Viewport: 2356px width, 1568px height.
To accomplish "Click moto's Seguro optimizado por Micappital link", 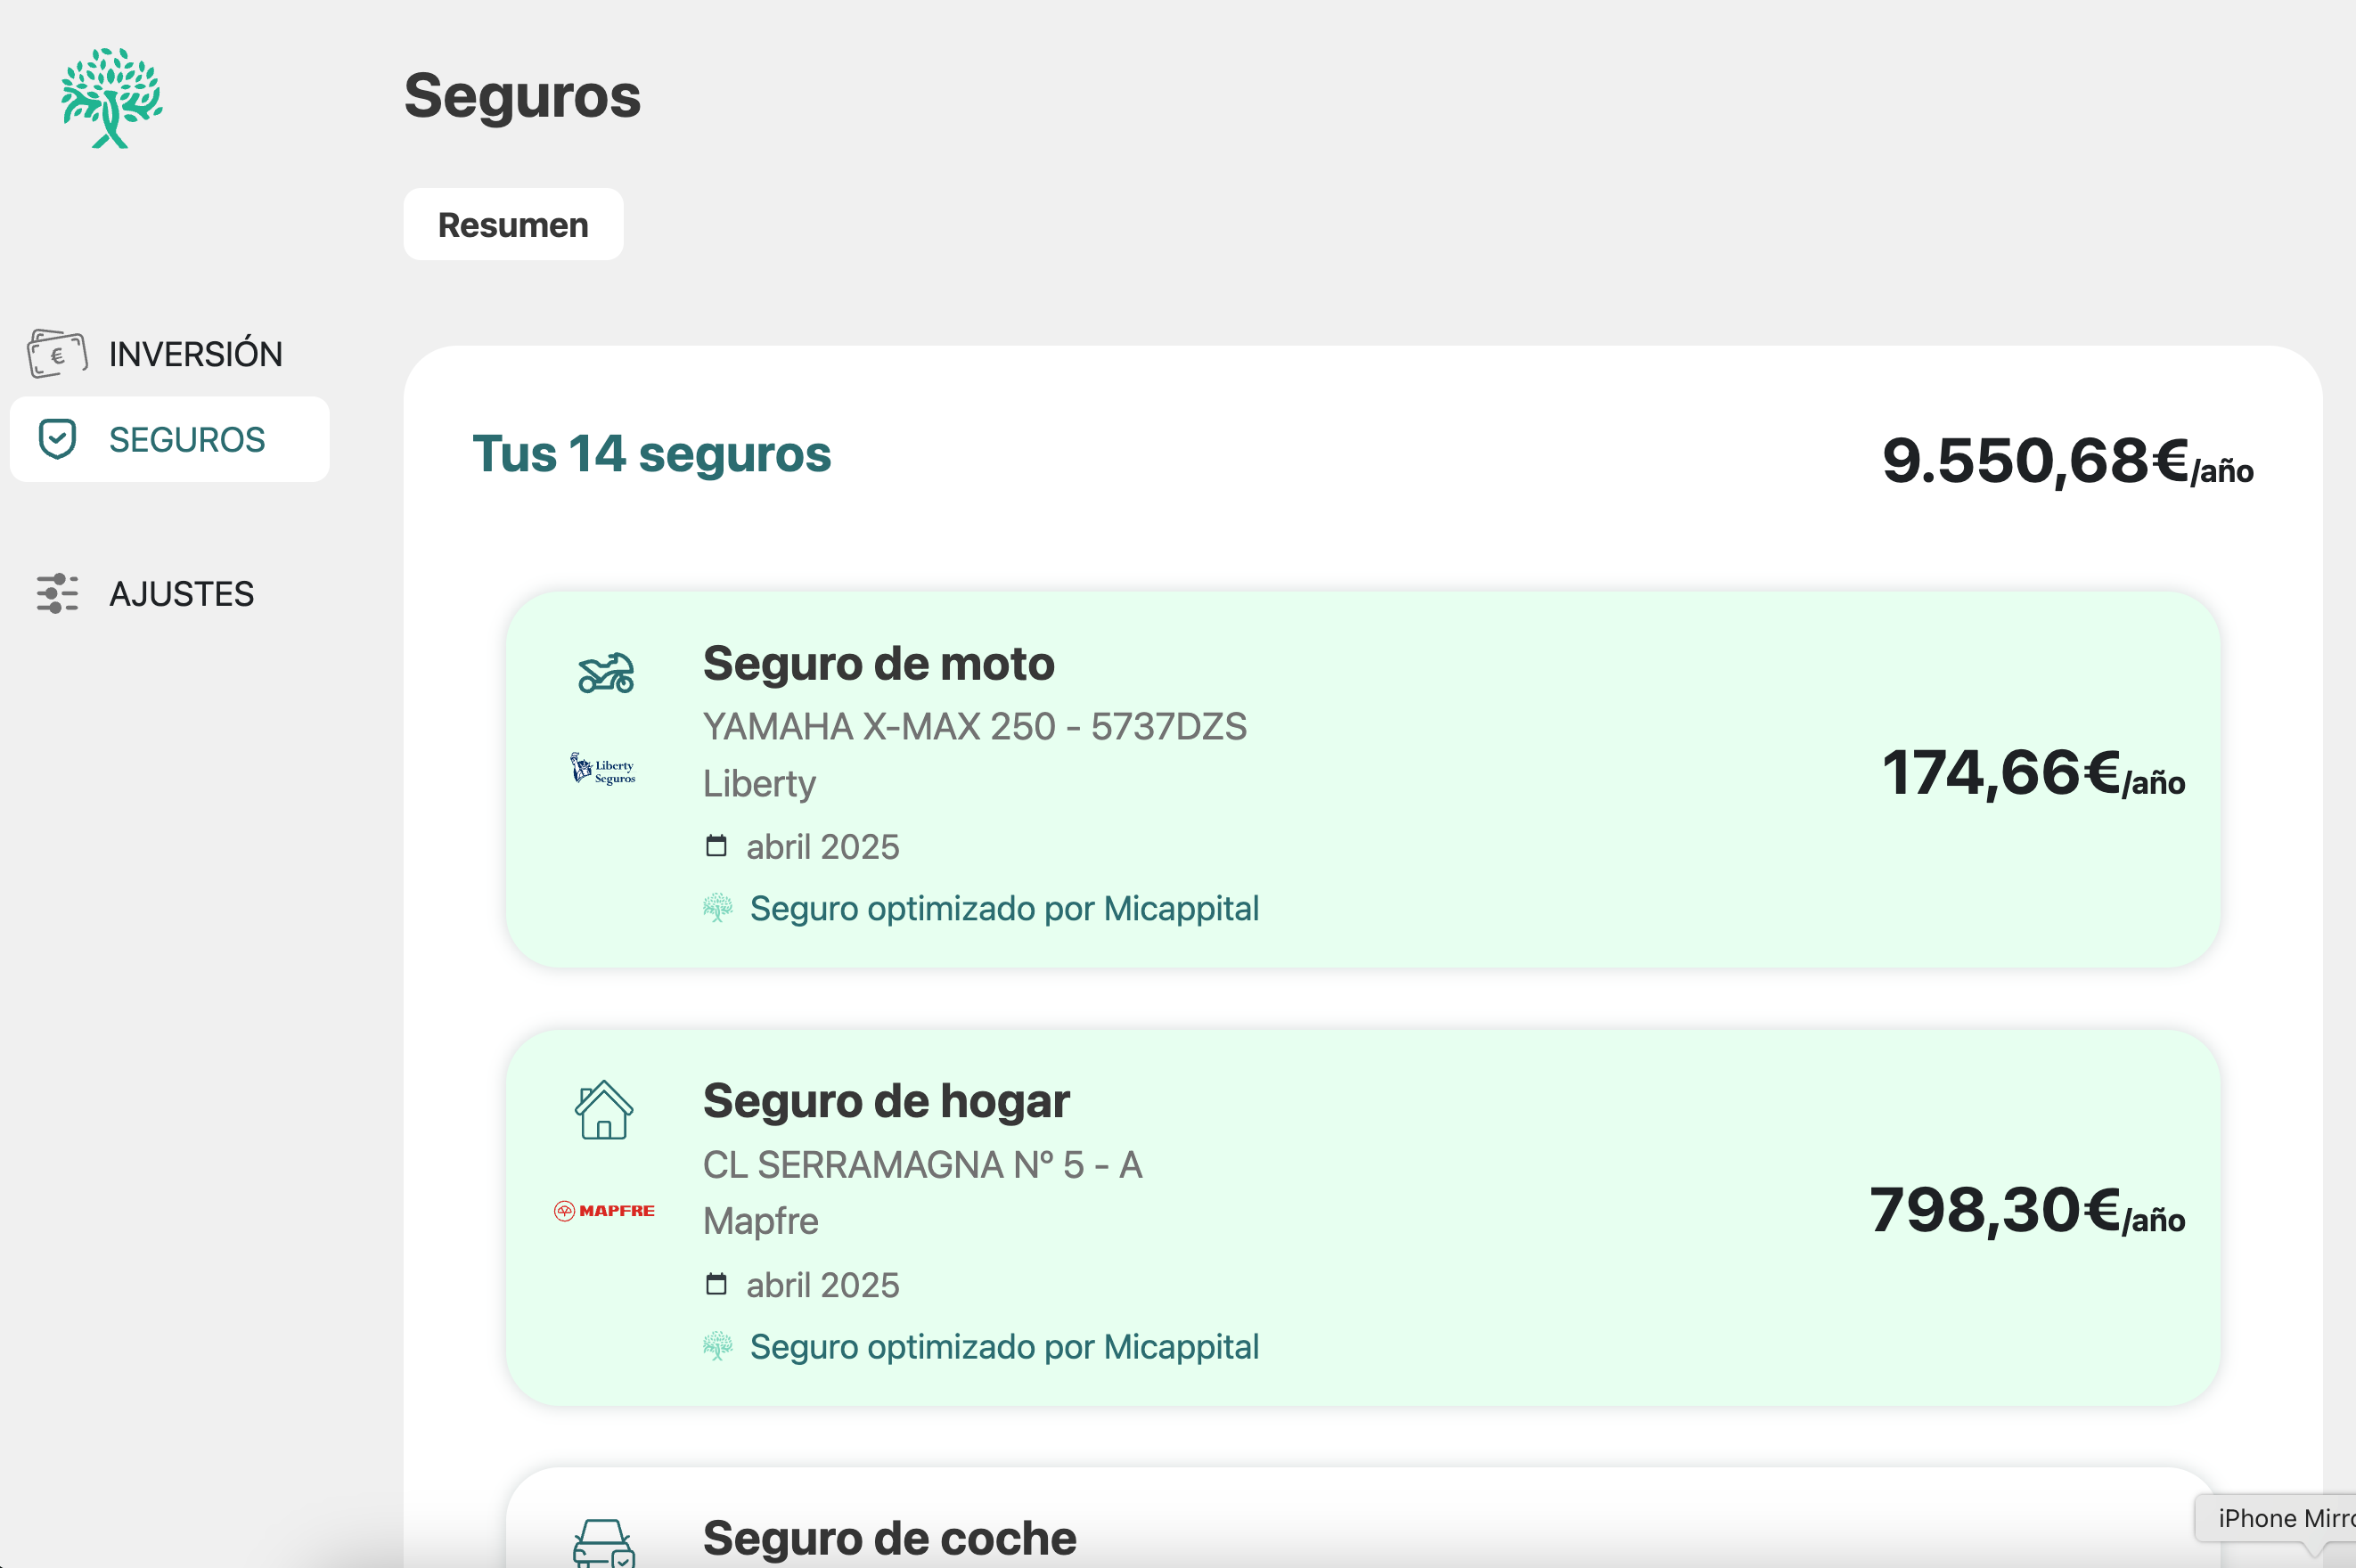I will point(1003,909).
